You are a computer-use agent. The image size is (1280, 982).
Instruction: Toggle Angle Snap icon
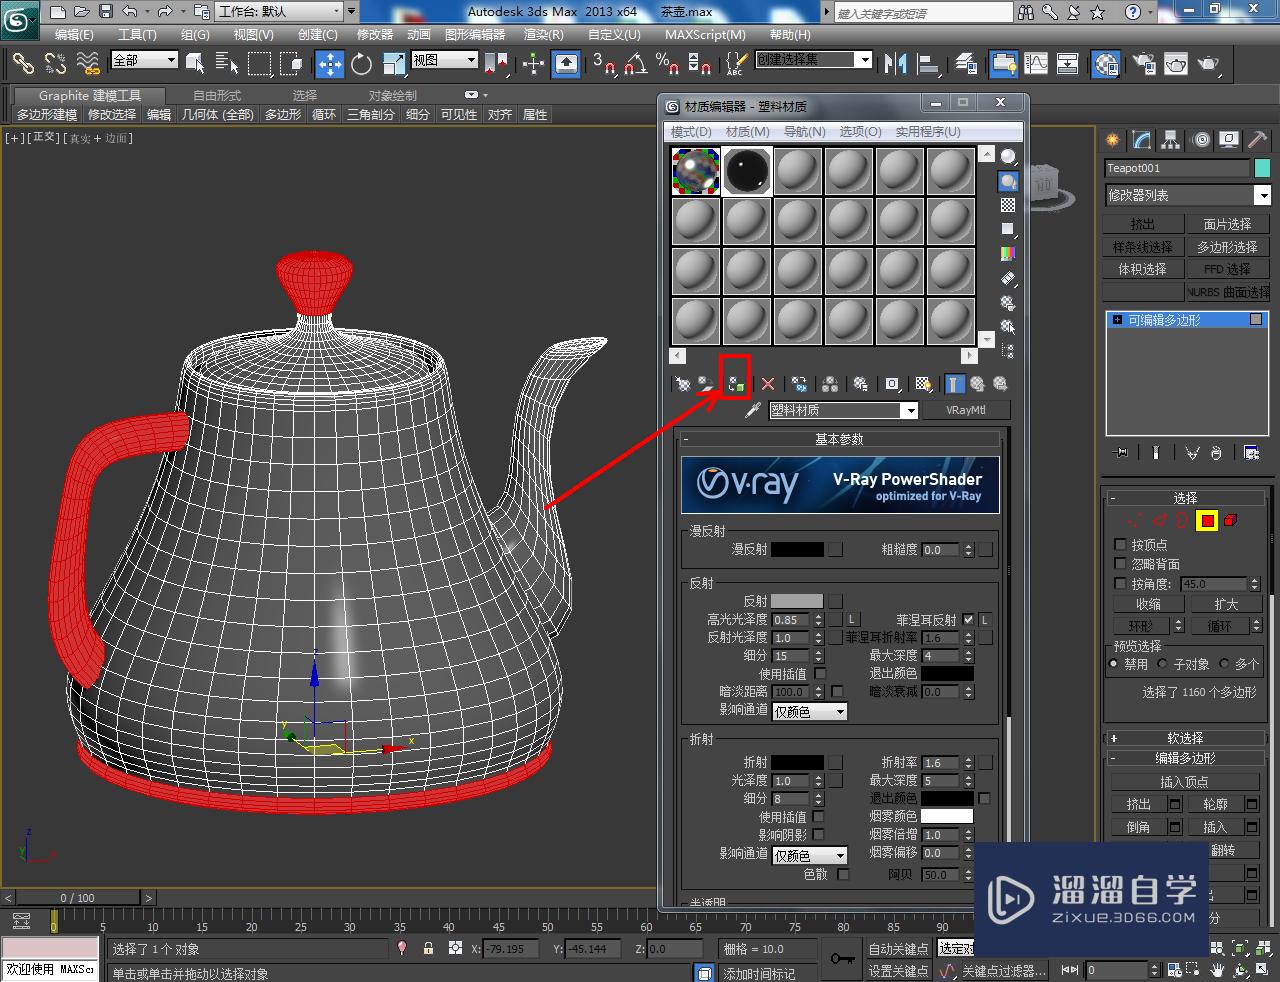tap(636, 64)
